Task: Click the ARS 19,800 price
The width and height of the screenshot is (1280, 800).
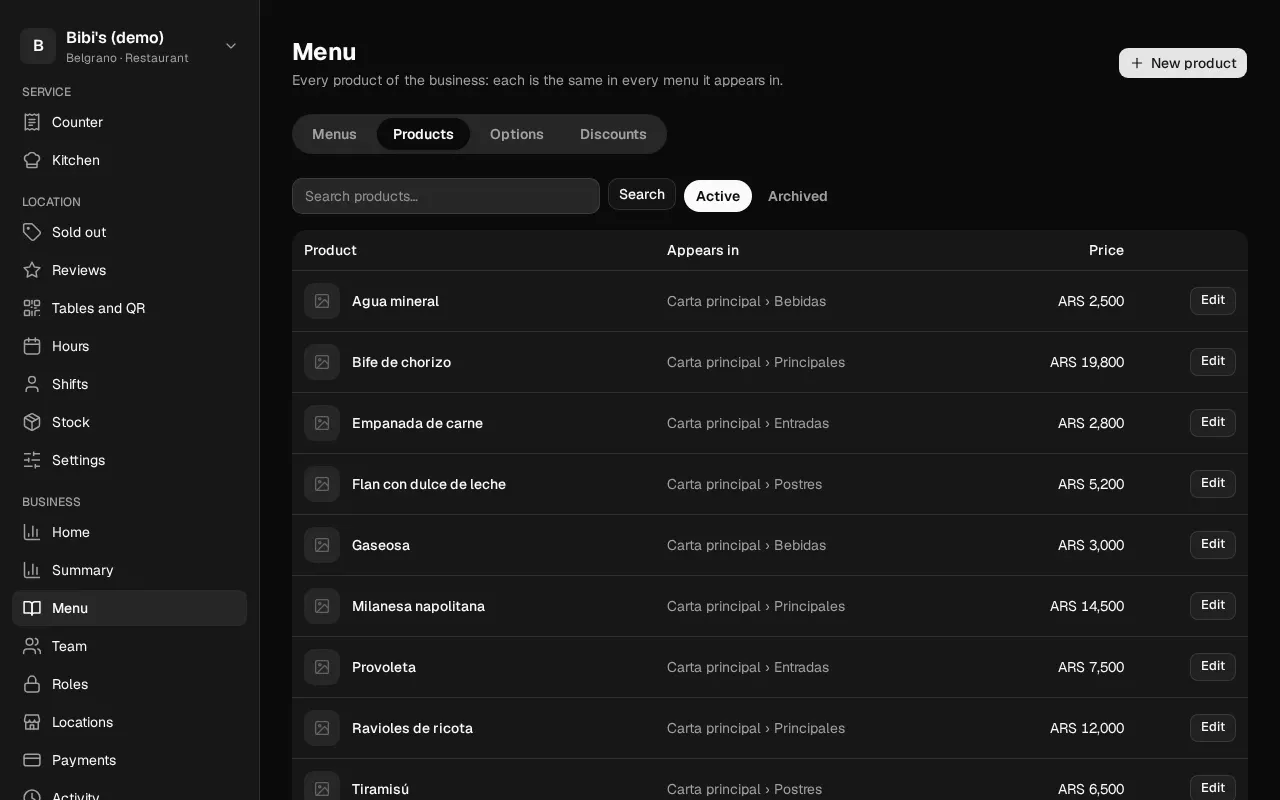Action: click(1087, 362)
